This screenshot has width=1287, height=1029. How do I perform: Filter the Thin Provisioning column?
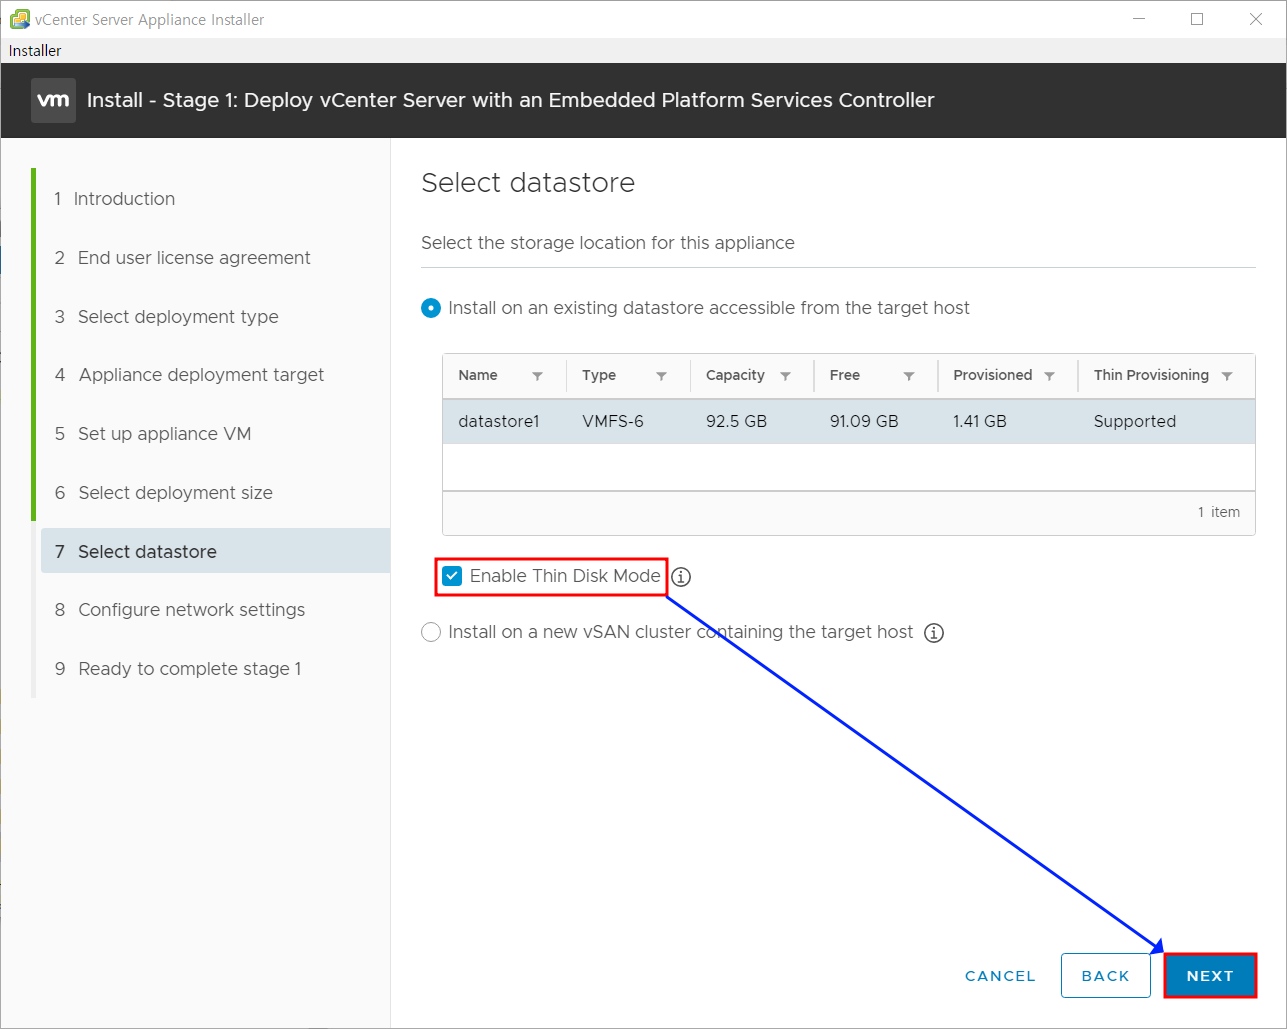[1227, 376]
